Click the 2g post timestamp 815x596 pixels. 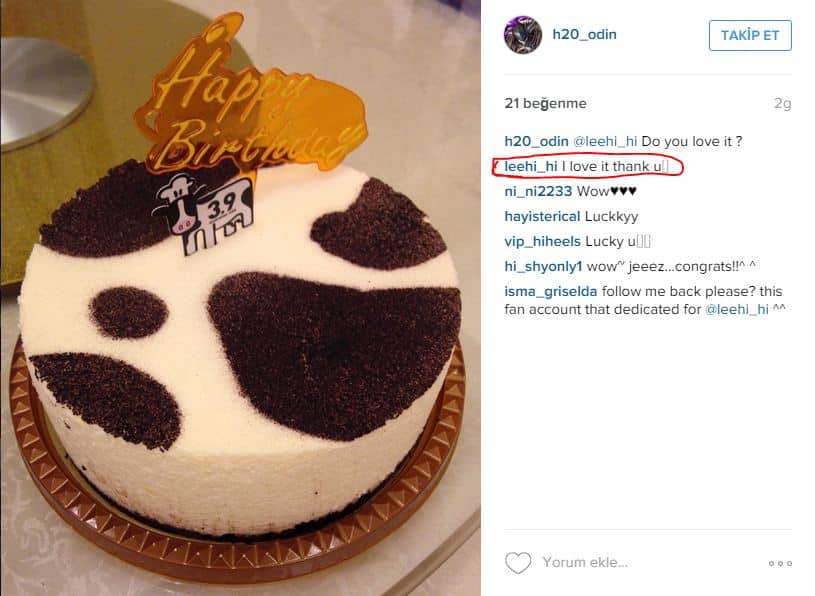coord(782,103)
